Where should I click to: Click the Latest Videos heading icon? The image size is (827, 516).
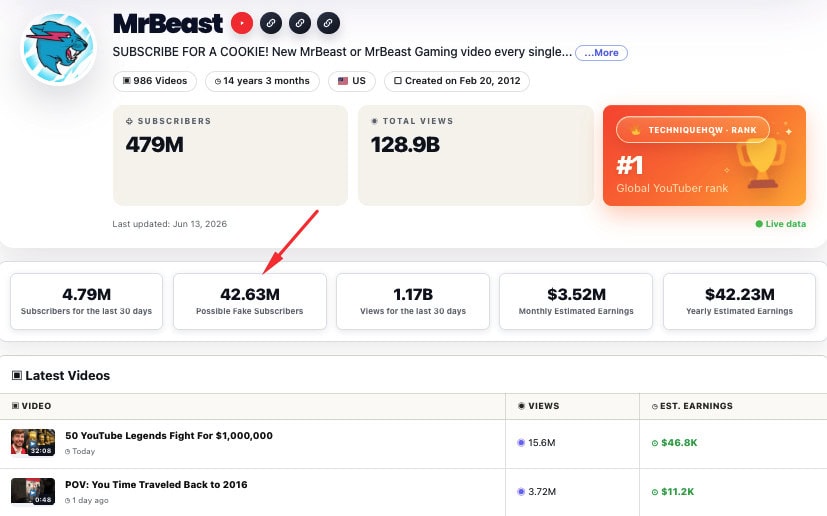coord(17,376)
